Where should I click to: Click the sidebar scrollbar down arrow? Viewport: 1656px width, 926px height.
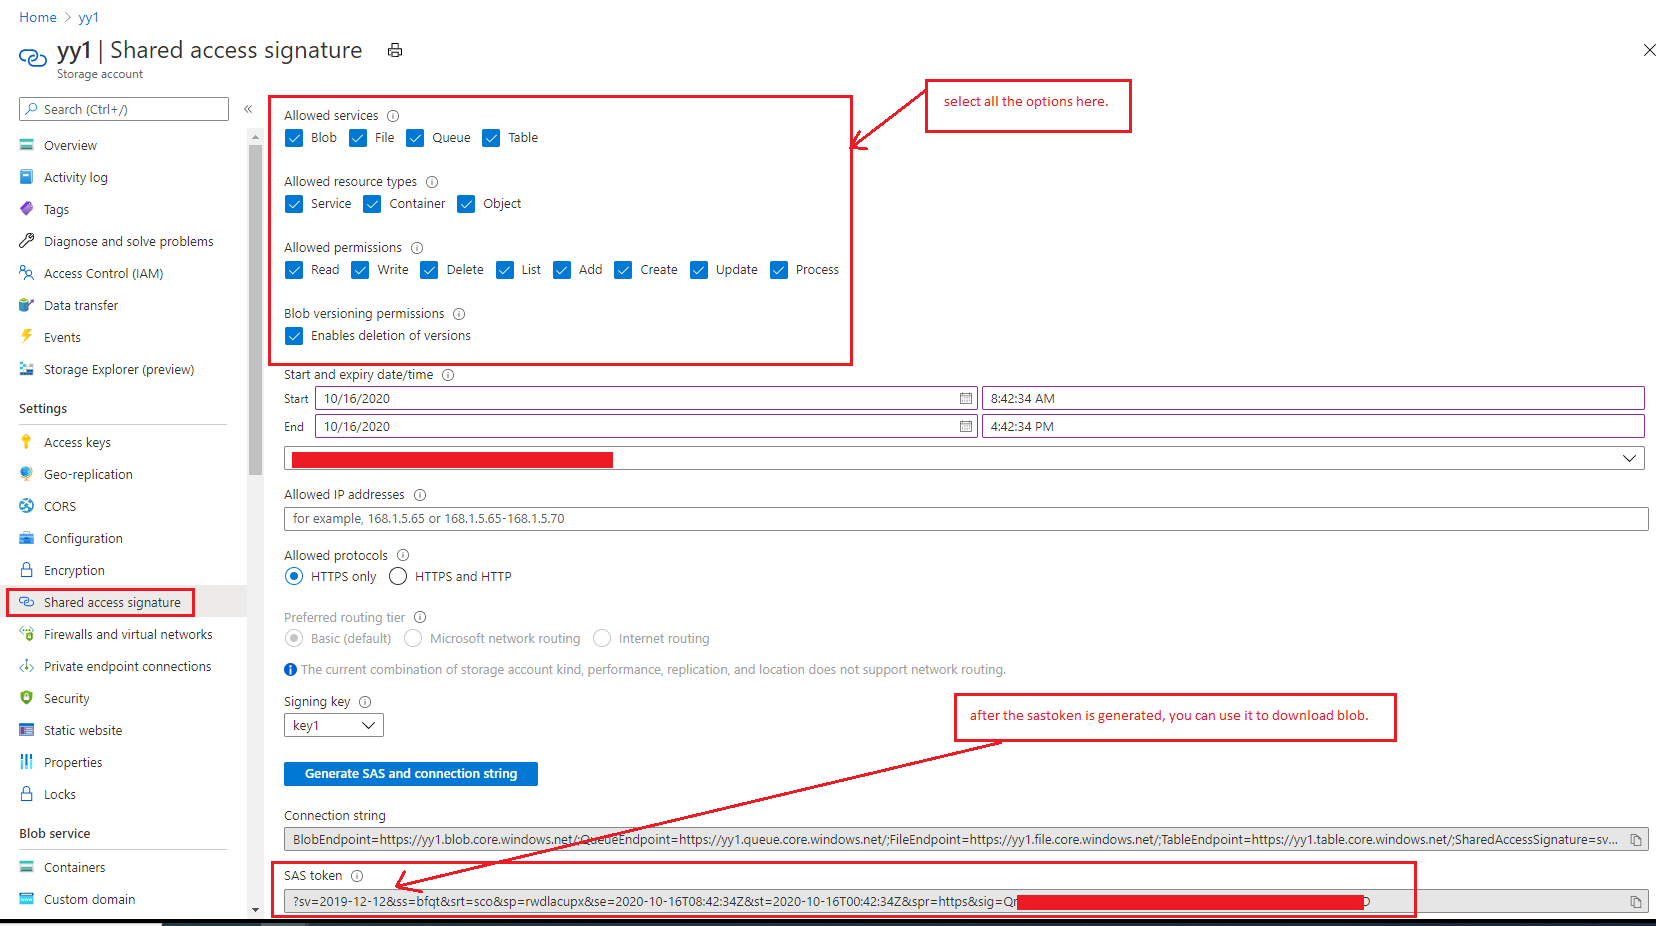point(255,910)
